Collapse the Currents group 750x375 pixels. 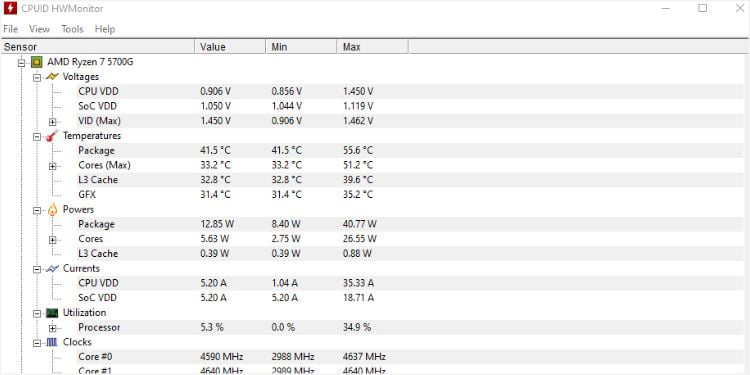(x=37, y=269)
